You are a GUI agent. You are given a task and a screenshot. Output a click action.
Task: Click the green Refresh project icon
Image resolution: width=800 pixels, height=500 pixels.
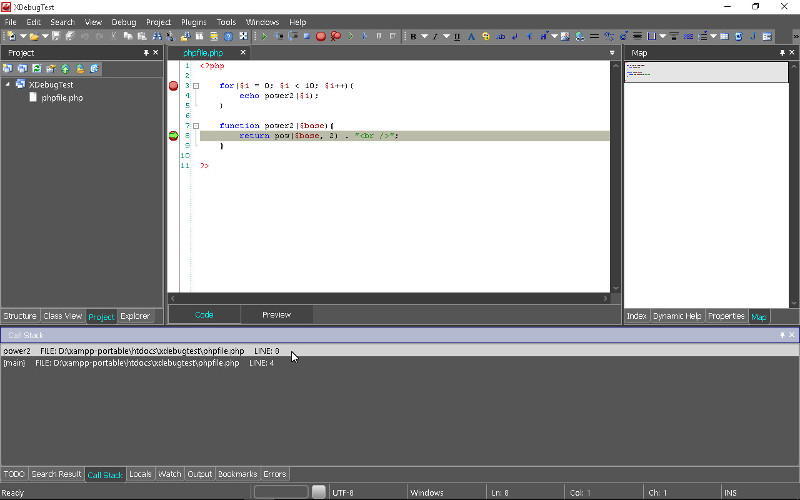click(x=37, y=68)
